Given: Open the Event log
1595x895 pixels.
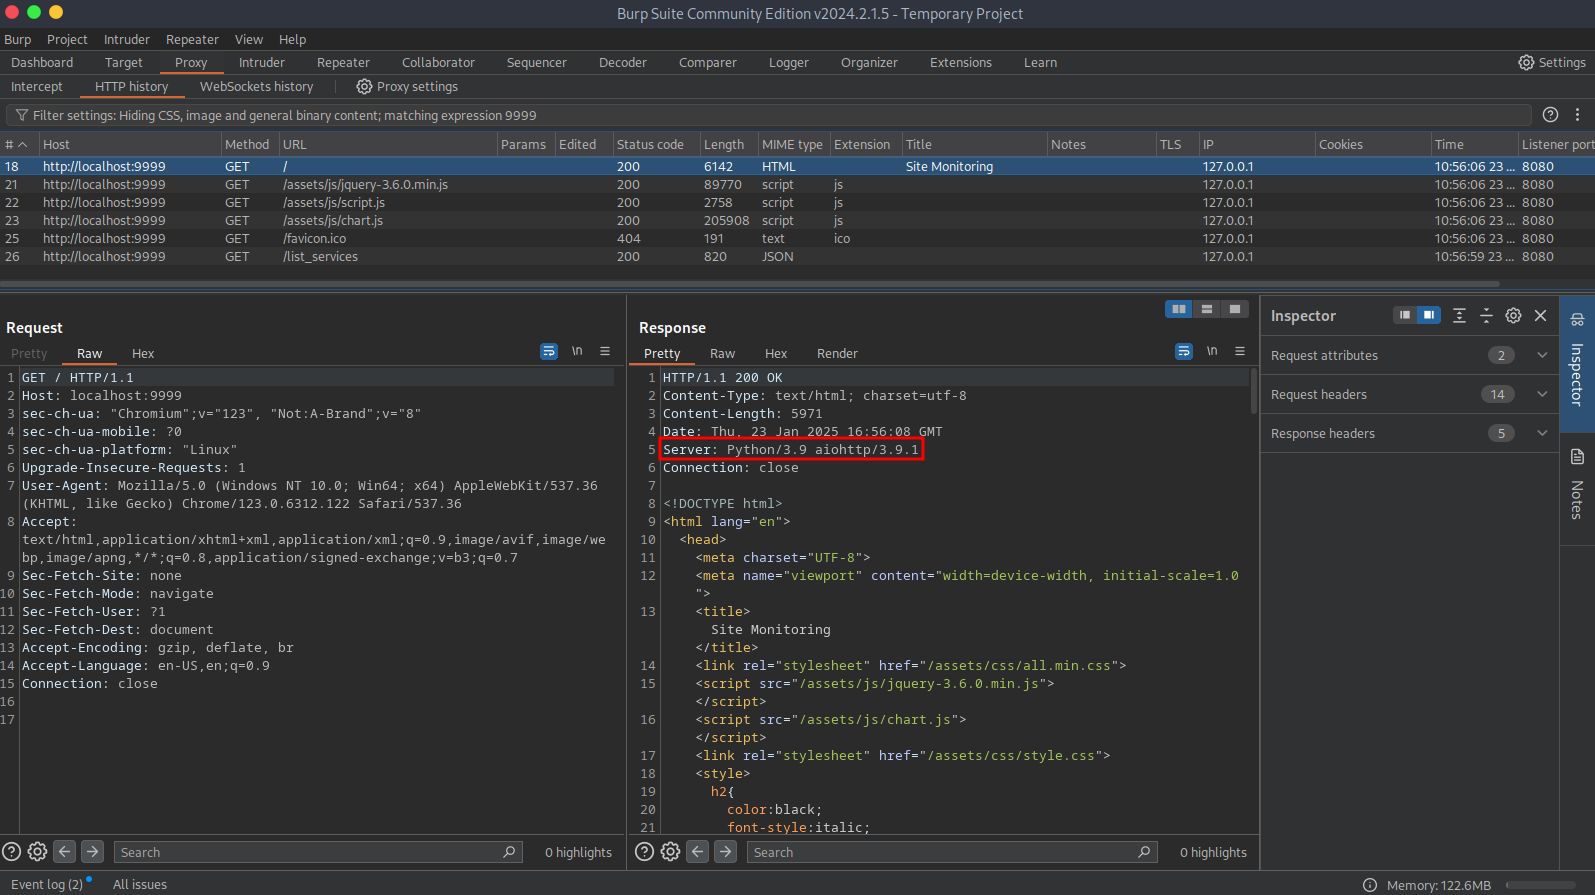Looking at the screenshot, I should click(x=47, y=885).
